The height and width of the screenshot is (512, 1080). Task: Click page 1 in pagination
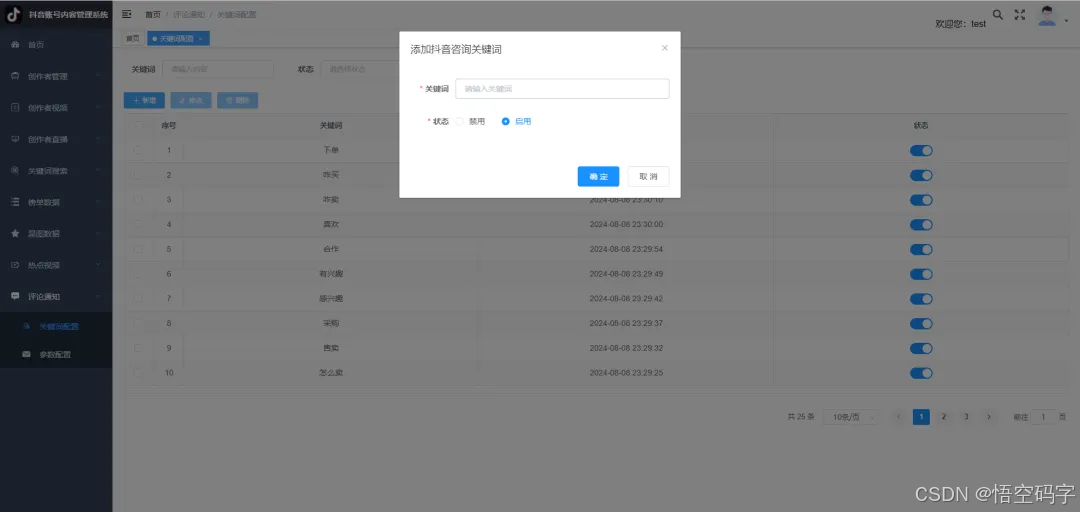pyautogui.click(x=921, y=417)
